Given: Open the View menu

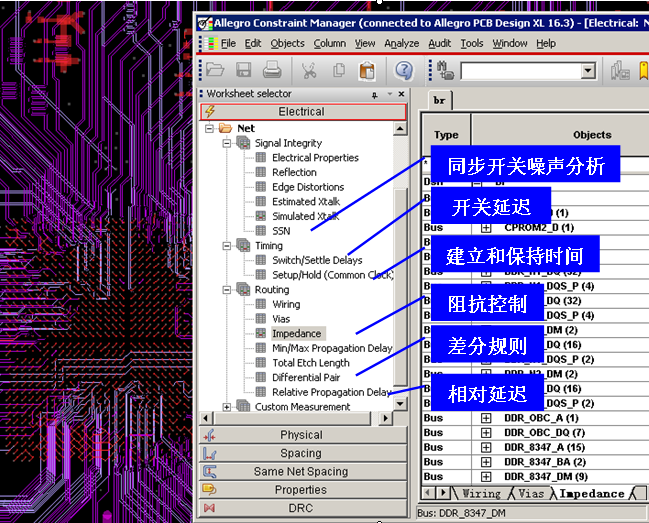Looking at the screenshot, I should tap(365, 43).
